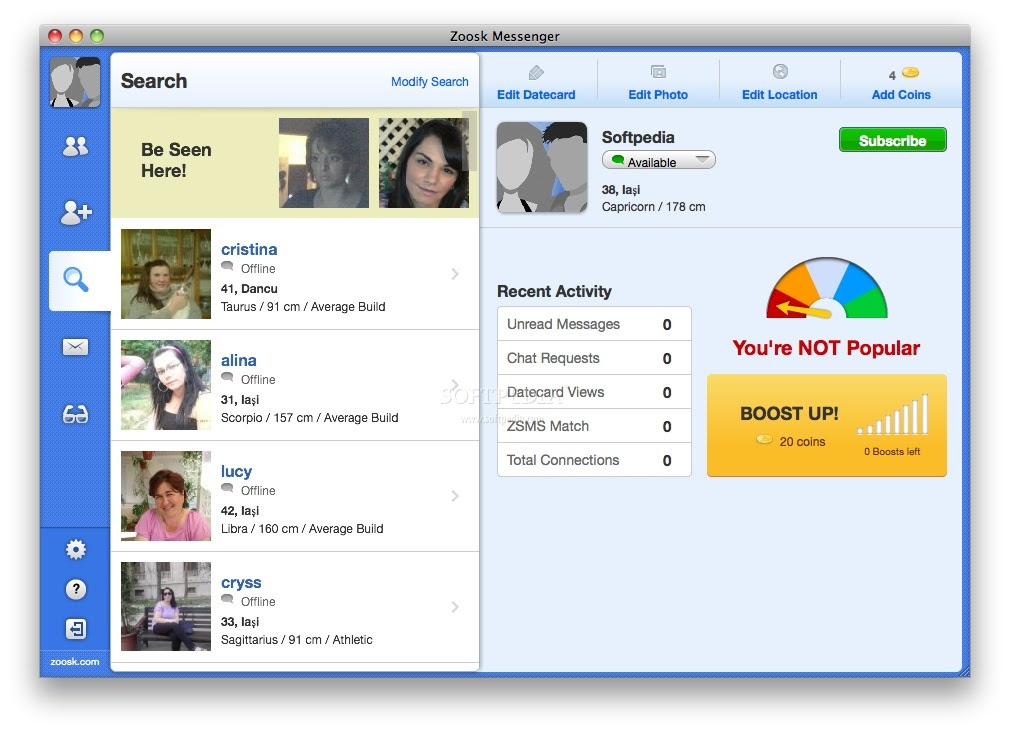
Task: Click the Be Seen Here! text
Action: point(176,160)
